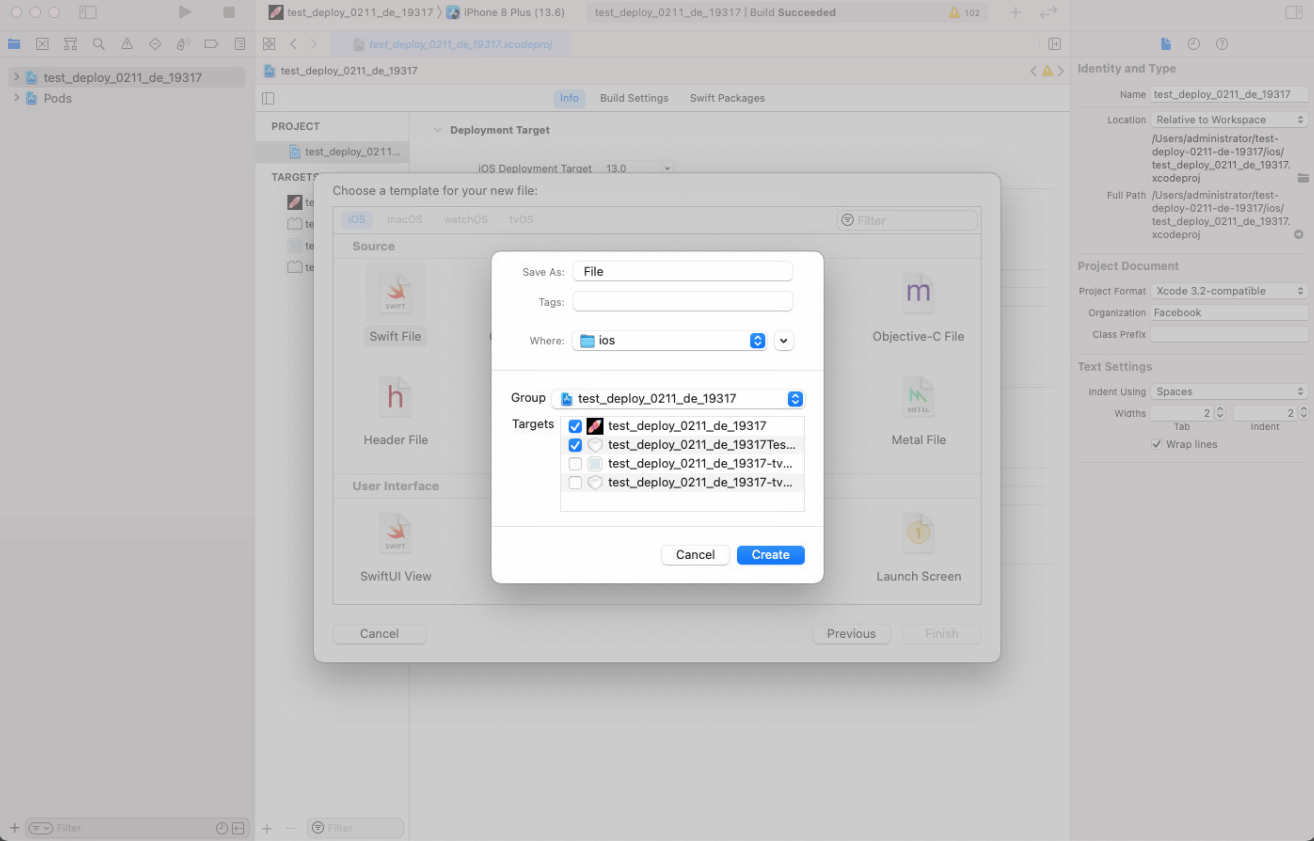Uncheck the test_deploy_0211_de_19317Tests target
This screenshot has height=841, width=1314.
point(575,445)
